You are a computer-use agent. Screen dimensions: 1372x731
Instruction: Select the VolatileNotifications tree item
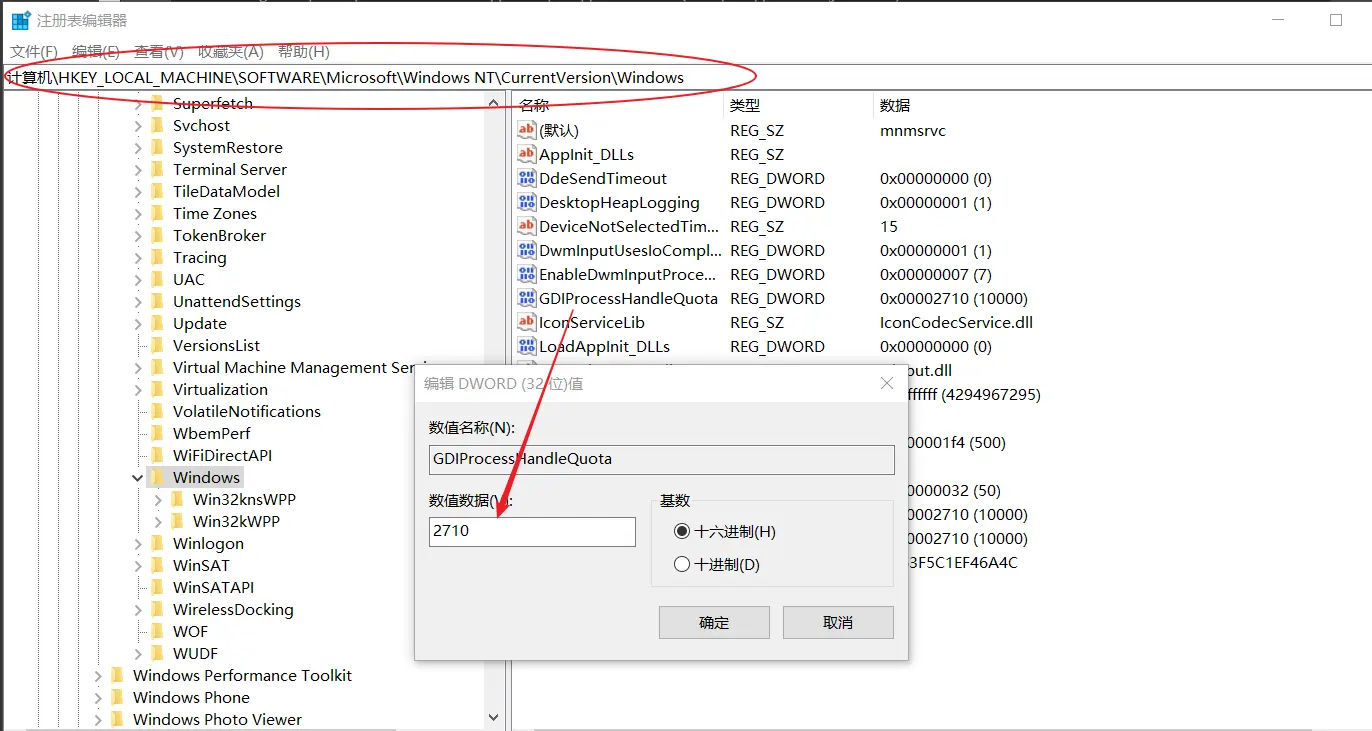tap(247, 411)
